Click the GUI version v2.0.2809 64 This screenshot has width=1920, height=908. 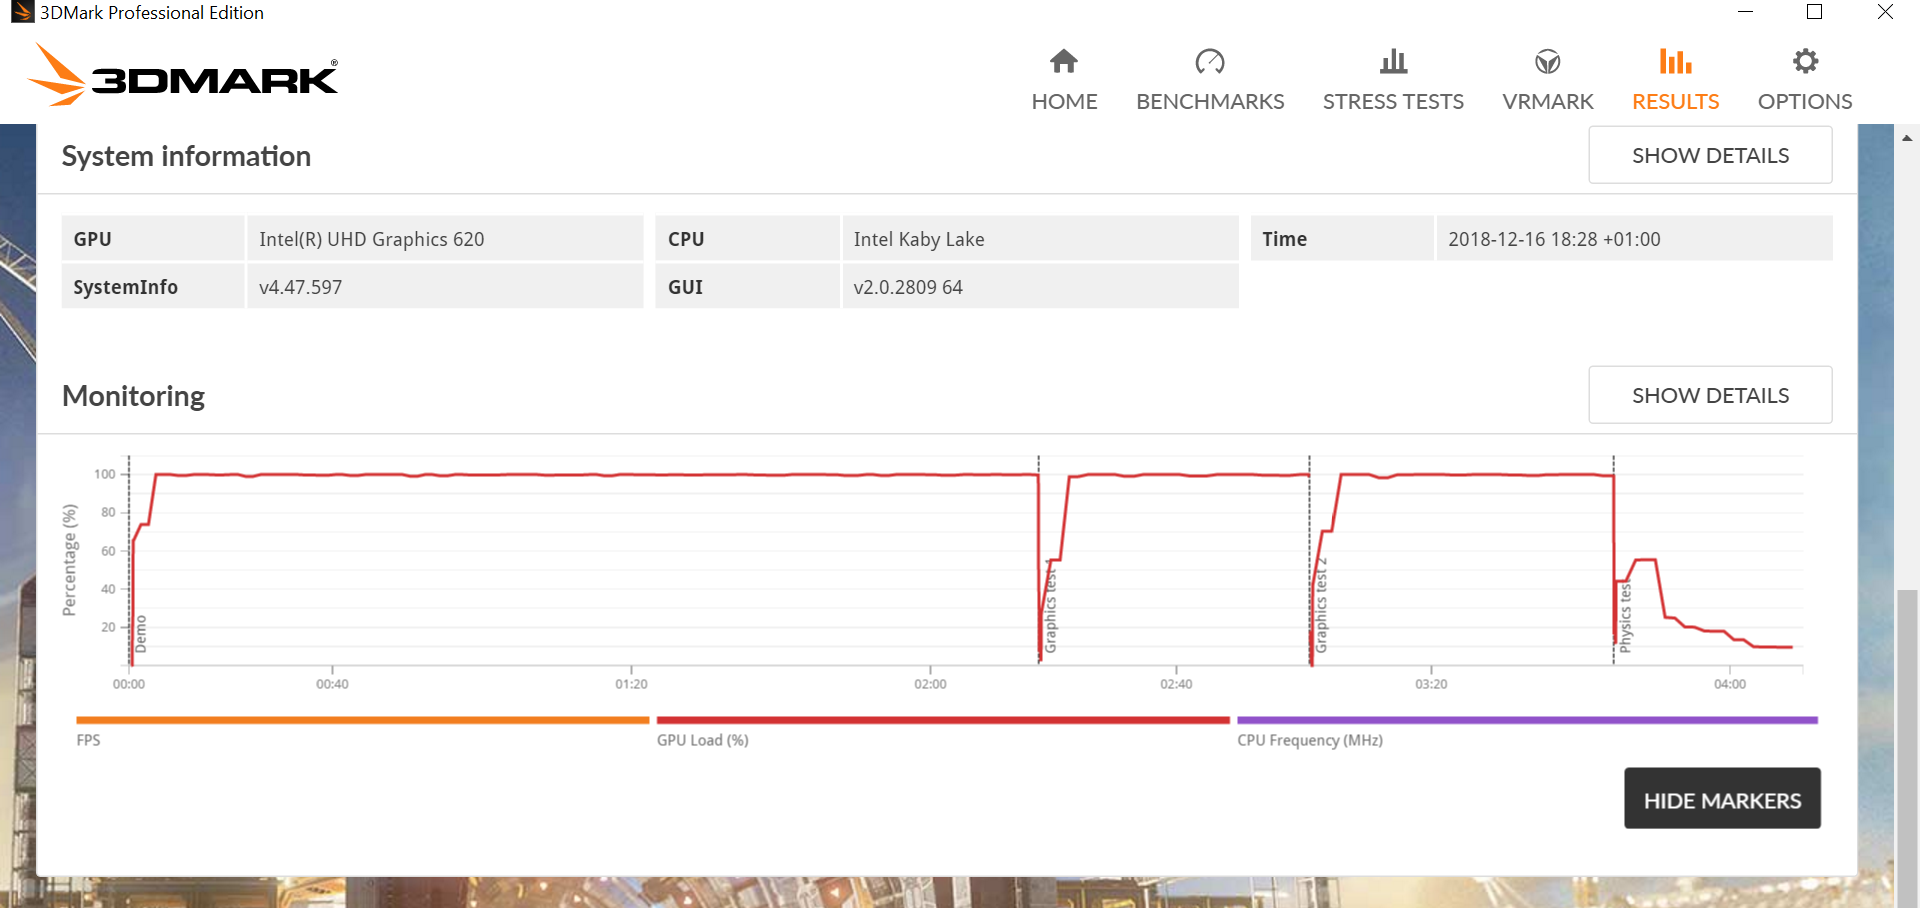908,287
